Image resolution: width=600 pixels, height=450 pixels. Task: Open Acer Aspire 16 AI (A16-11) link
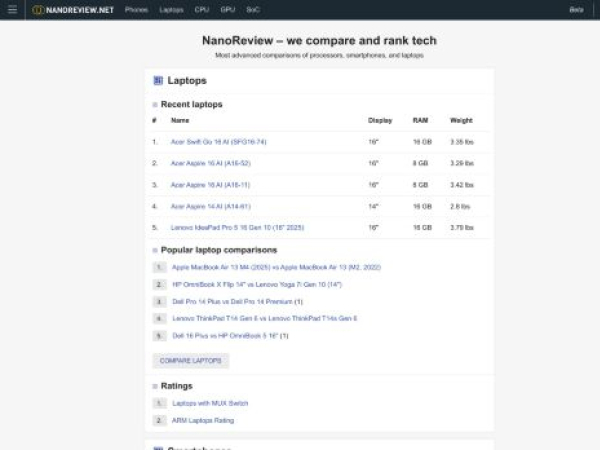210,185
